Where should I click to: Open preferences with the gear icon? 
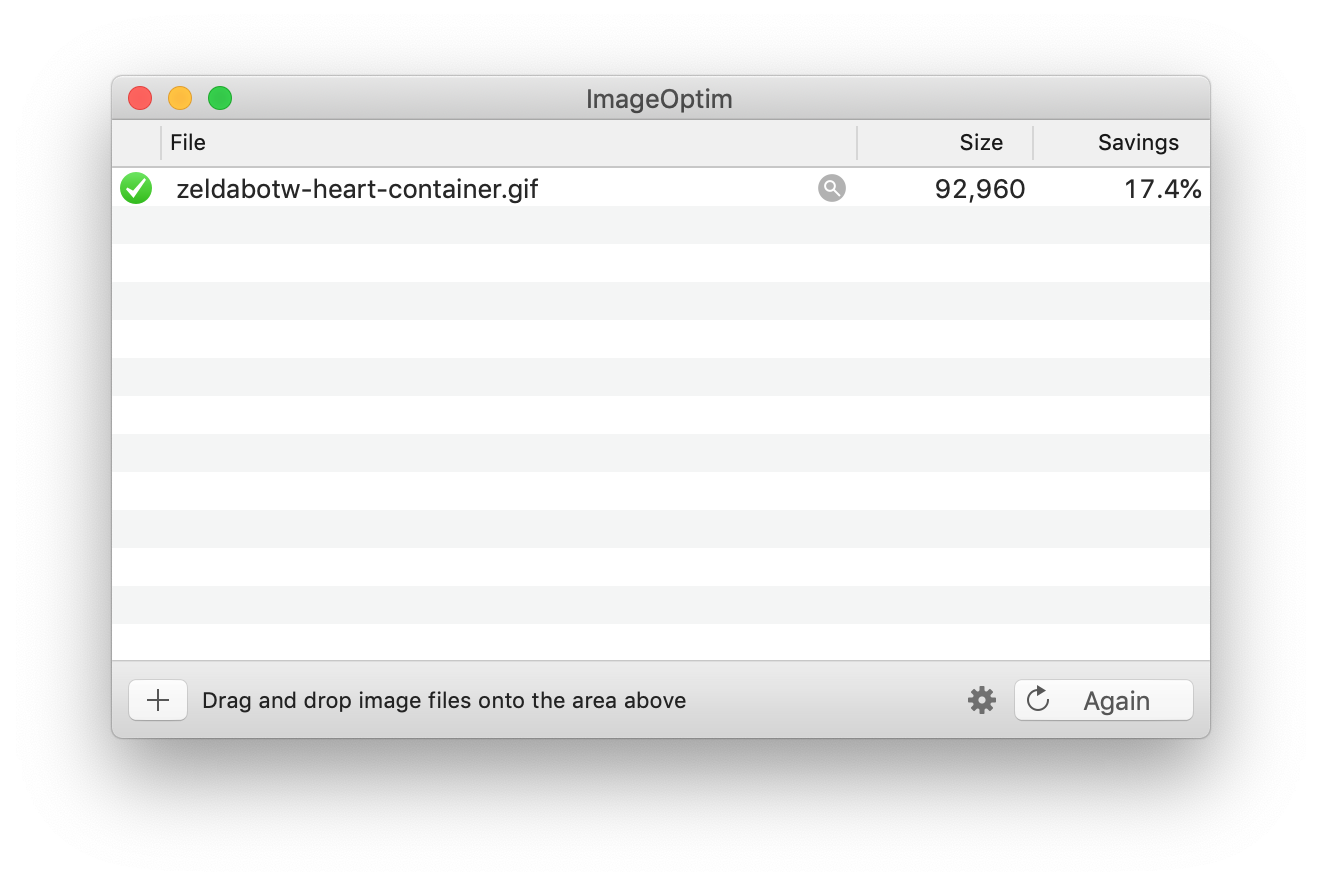click(982, 700)
